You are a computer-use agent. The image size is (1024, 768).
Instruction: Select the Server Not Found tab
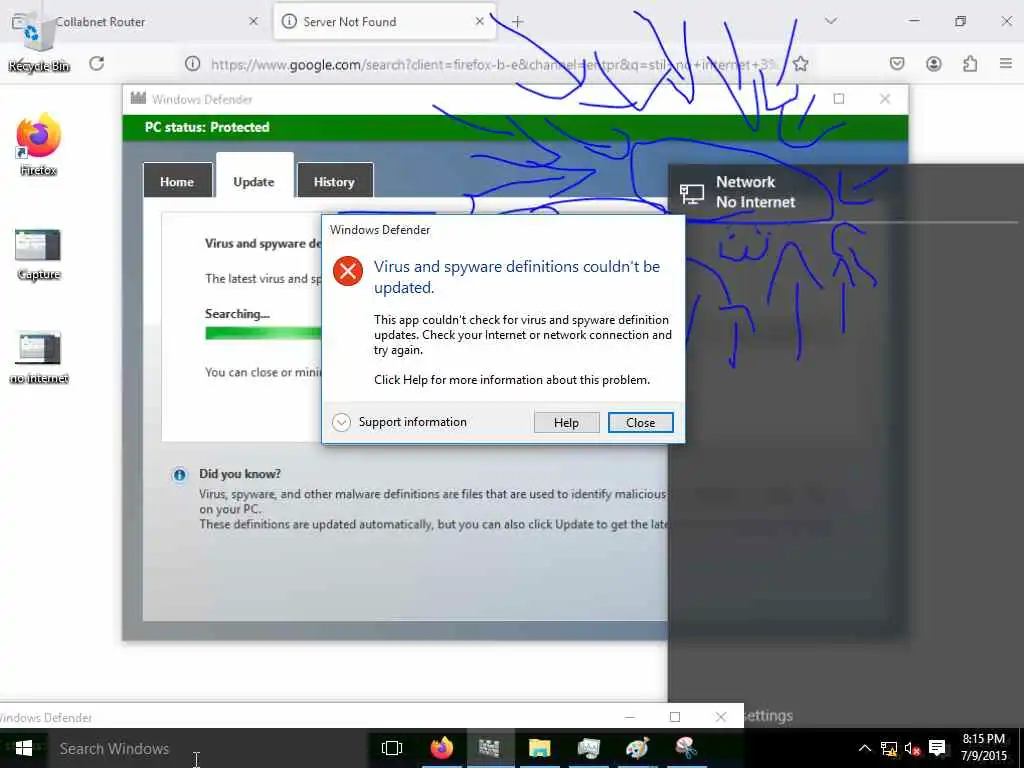[x=384, y=22]
